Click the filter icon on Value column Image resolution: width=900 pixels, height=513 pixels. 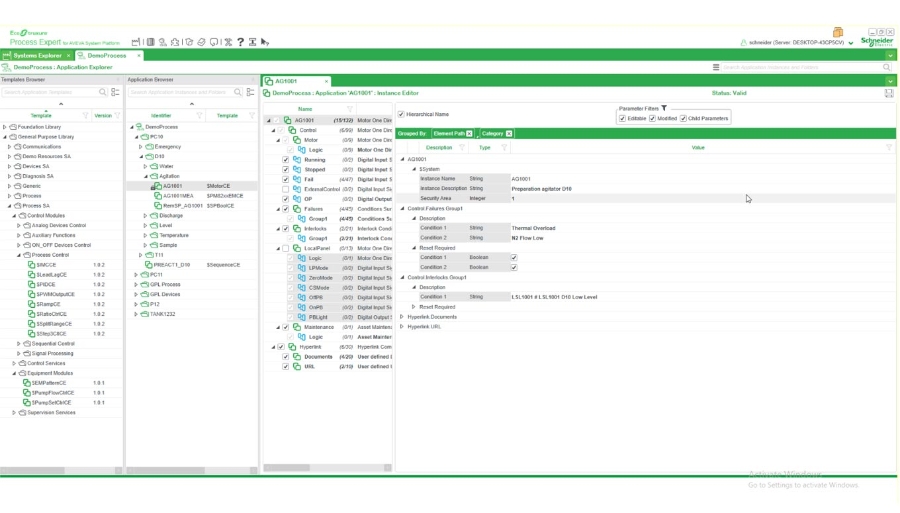(888, 148)
